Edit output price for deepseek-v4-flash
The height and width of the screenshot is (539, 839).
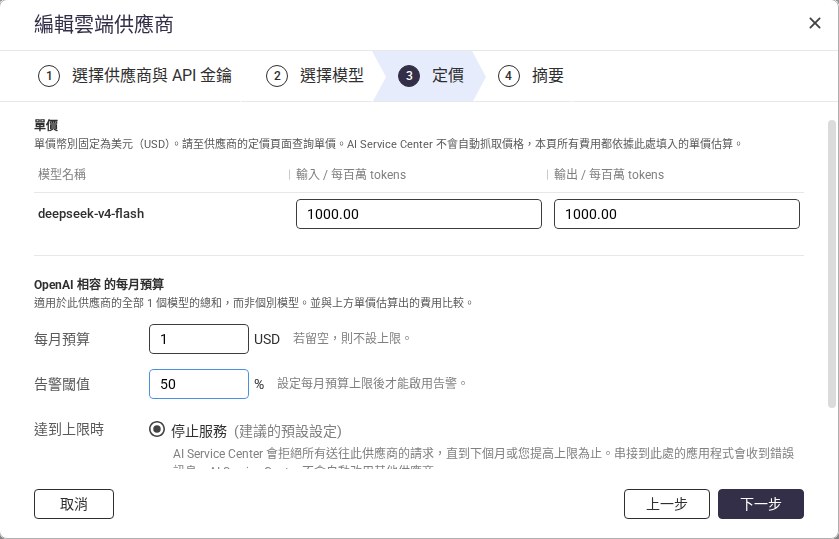[x=677, y=214]
